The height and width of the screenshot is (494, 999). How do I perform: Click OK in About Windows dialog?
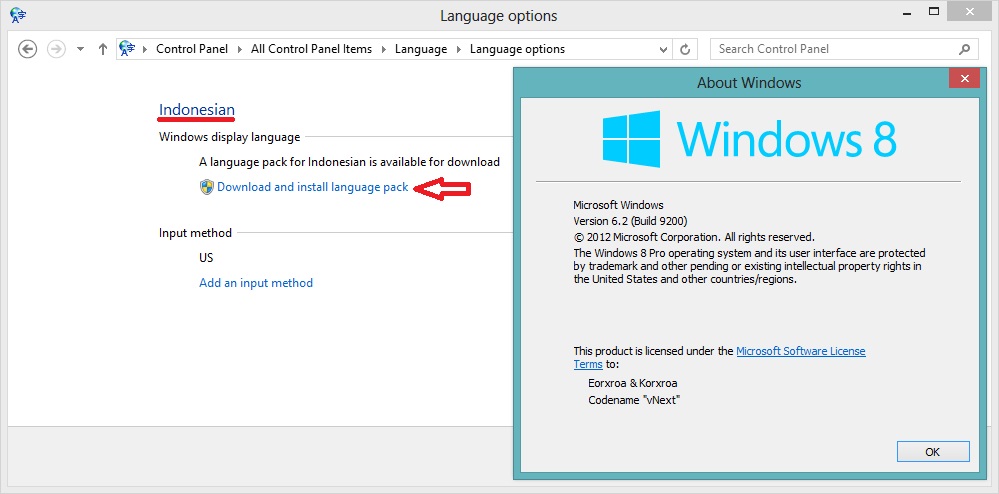pos(933,451)
